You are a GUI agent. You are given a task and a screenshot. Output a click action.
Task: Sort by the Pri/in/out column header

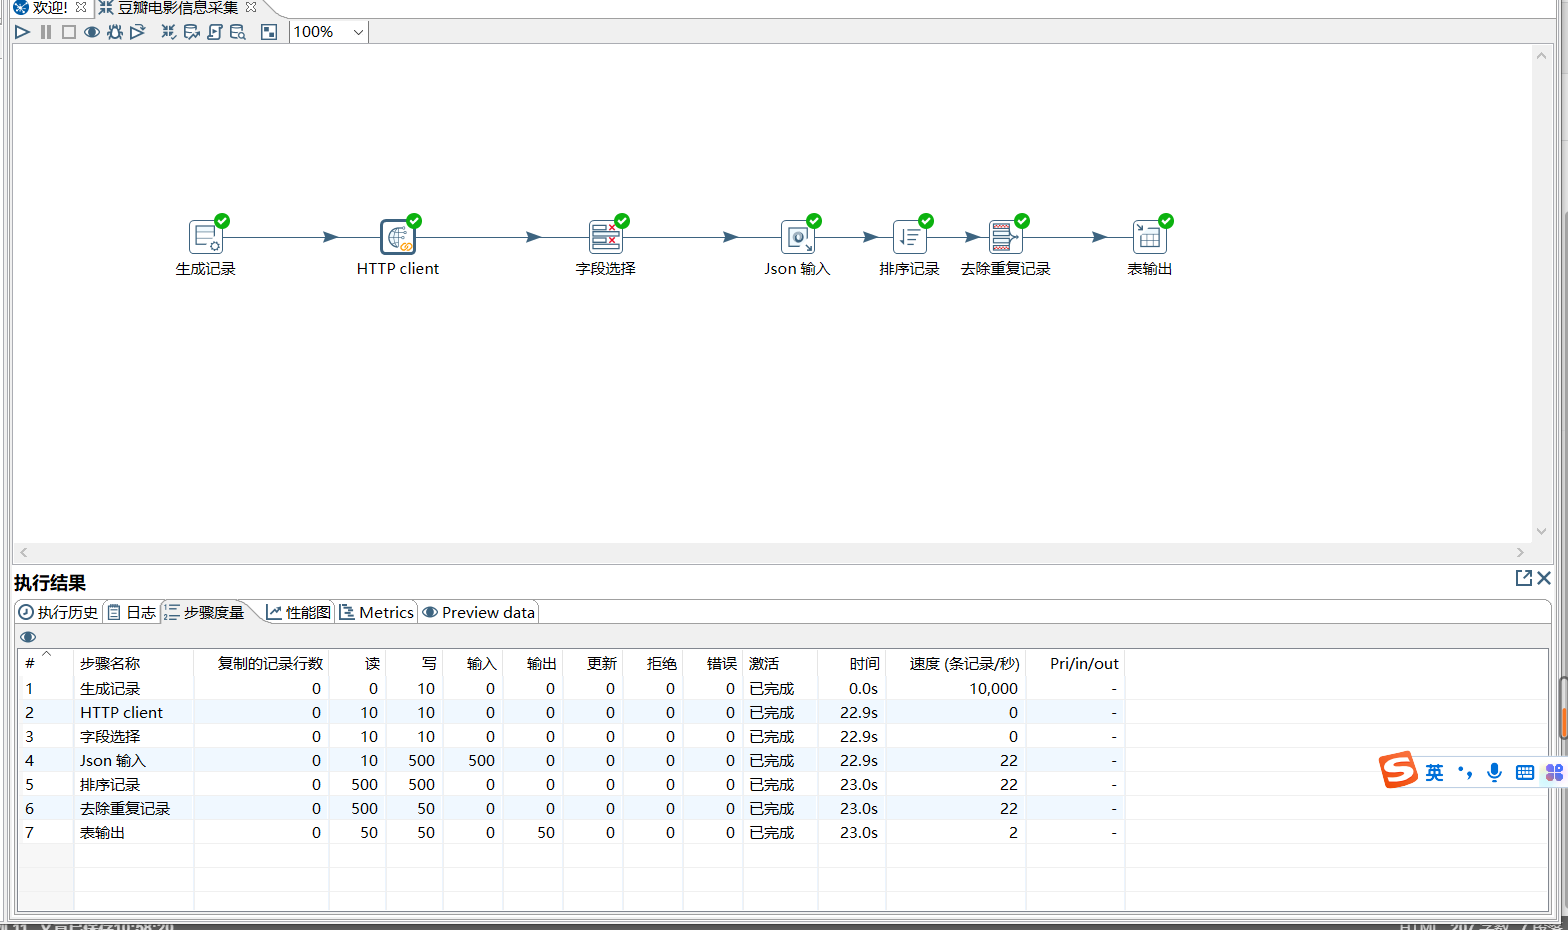coord(1075,663)
